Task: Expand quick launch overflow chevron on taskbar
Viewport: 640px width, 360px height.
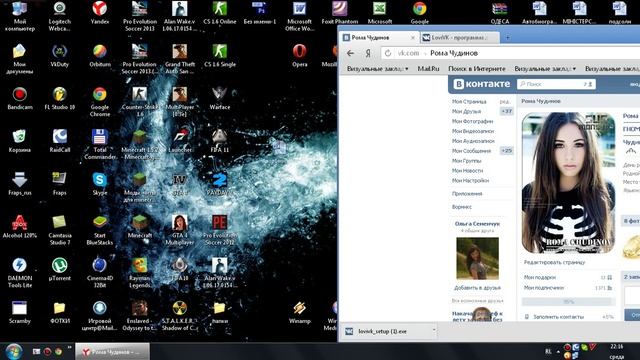Action: coord(69,347)
